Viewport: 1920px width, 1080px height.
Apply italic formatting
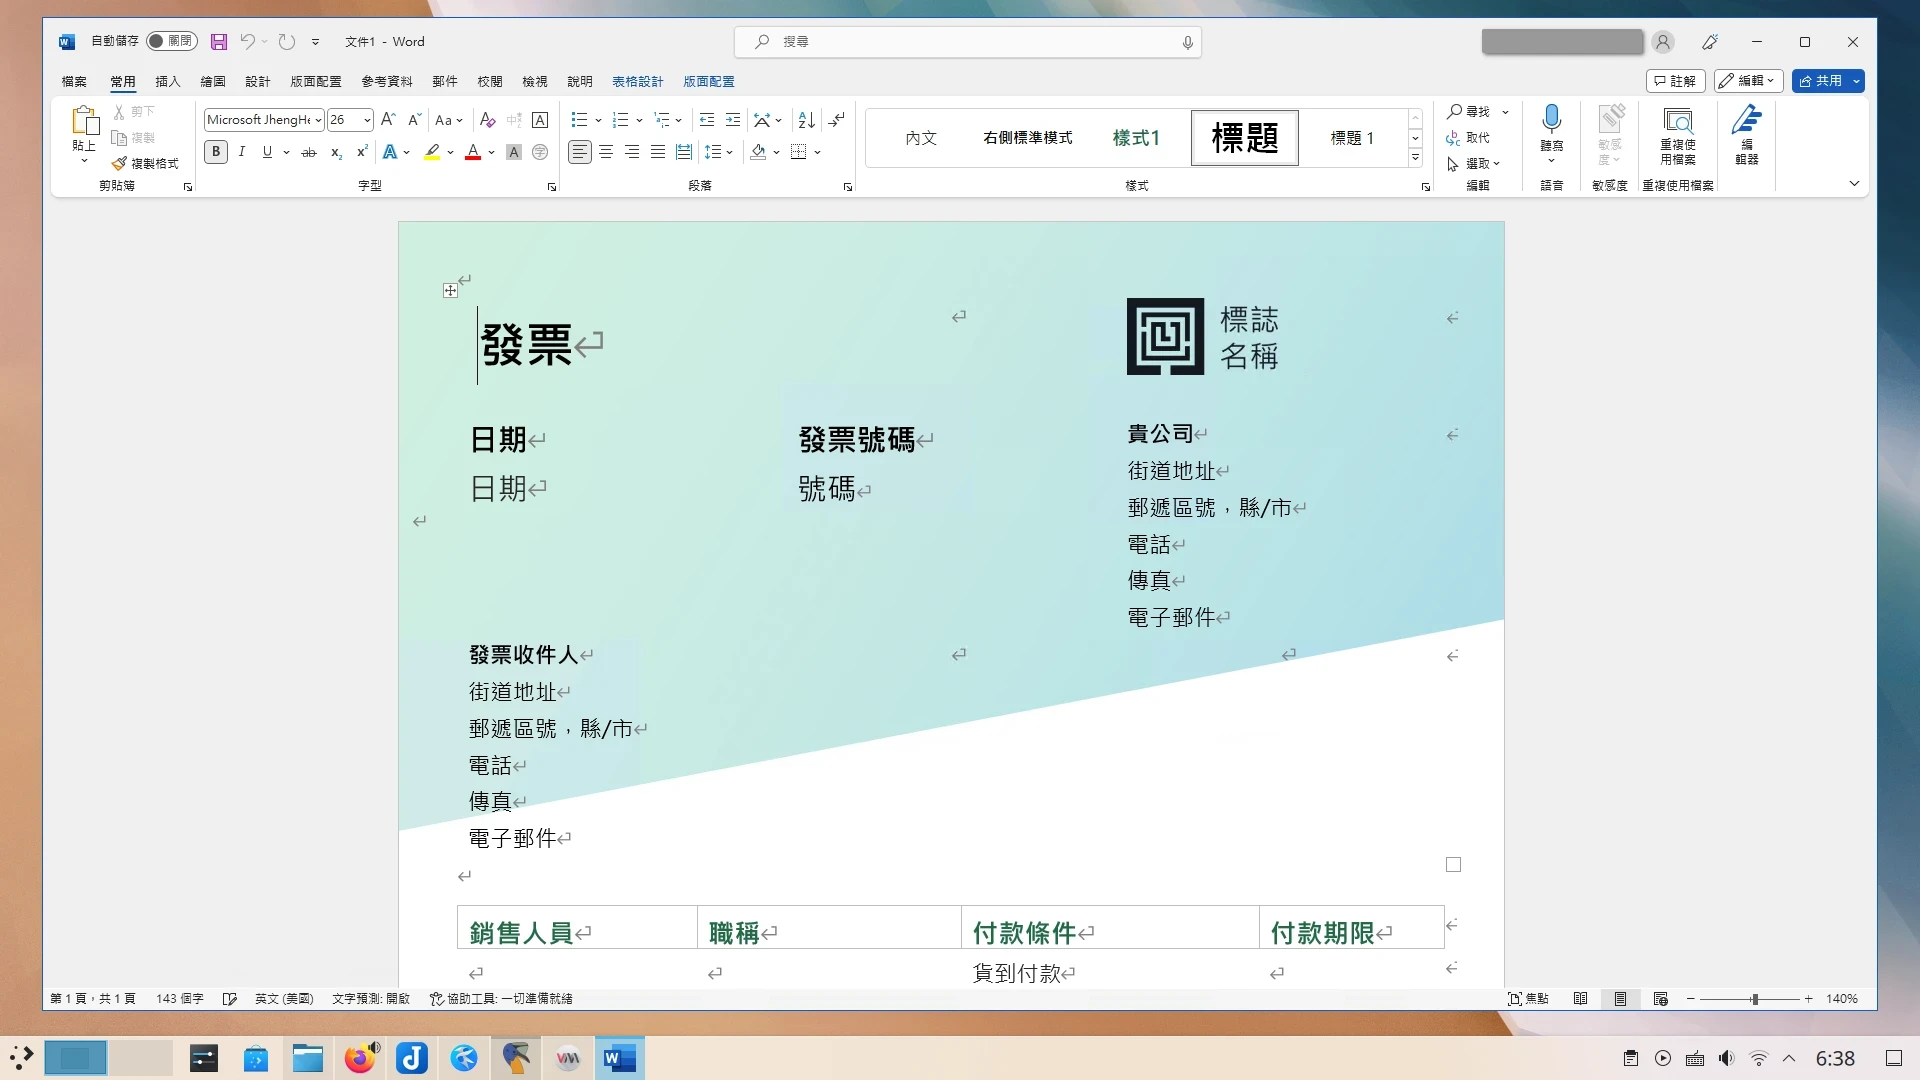point(241,152)
